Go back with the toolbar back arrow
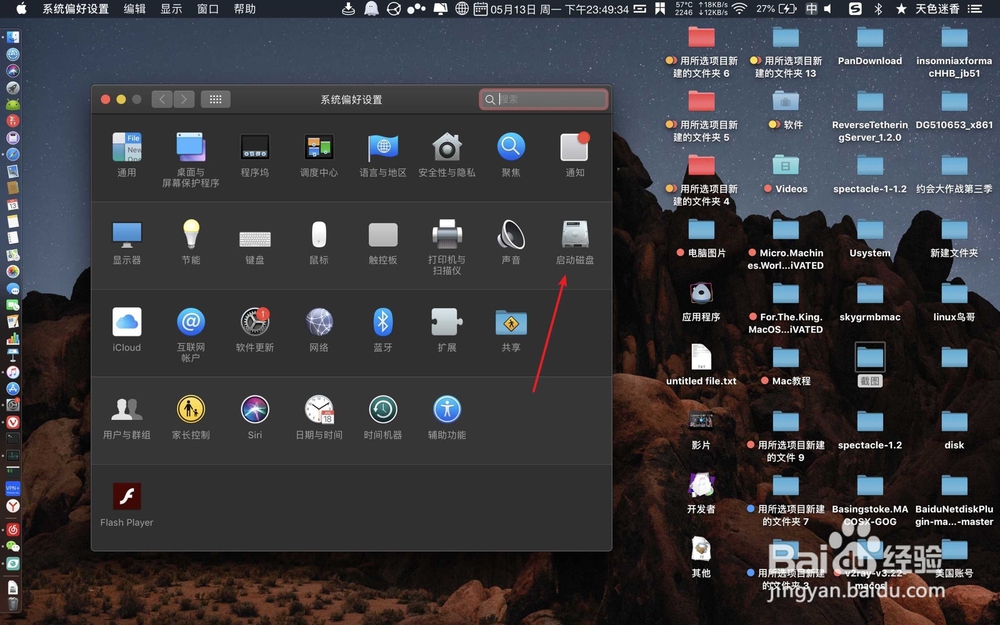This screenshot has height=625, width=1000. [162, 99]
